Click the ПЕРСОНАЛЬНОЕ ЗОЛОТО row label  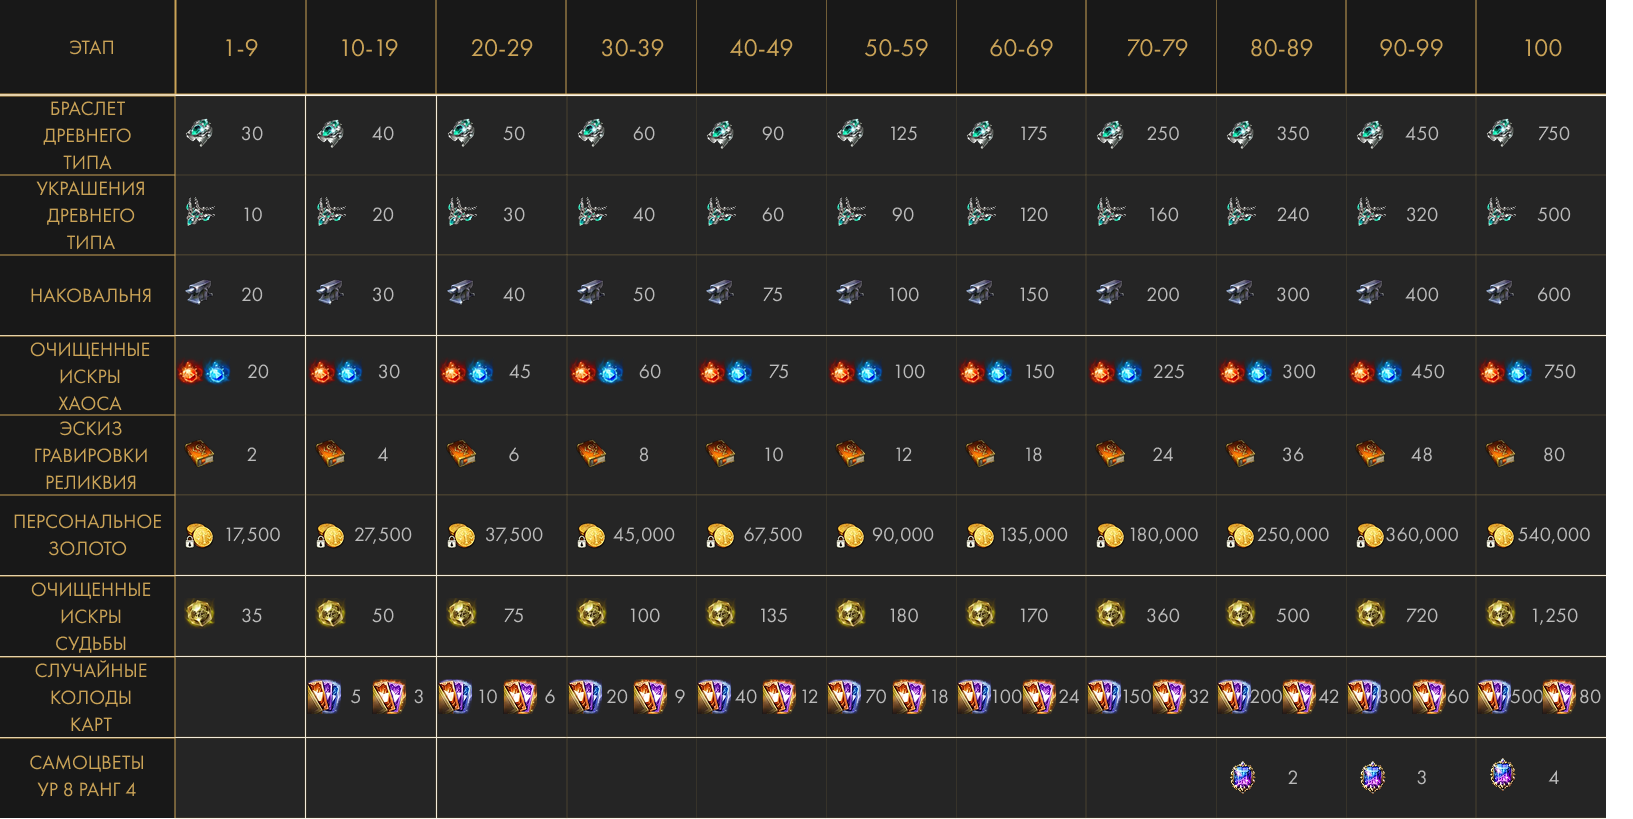coord(88,535)
